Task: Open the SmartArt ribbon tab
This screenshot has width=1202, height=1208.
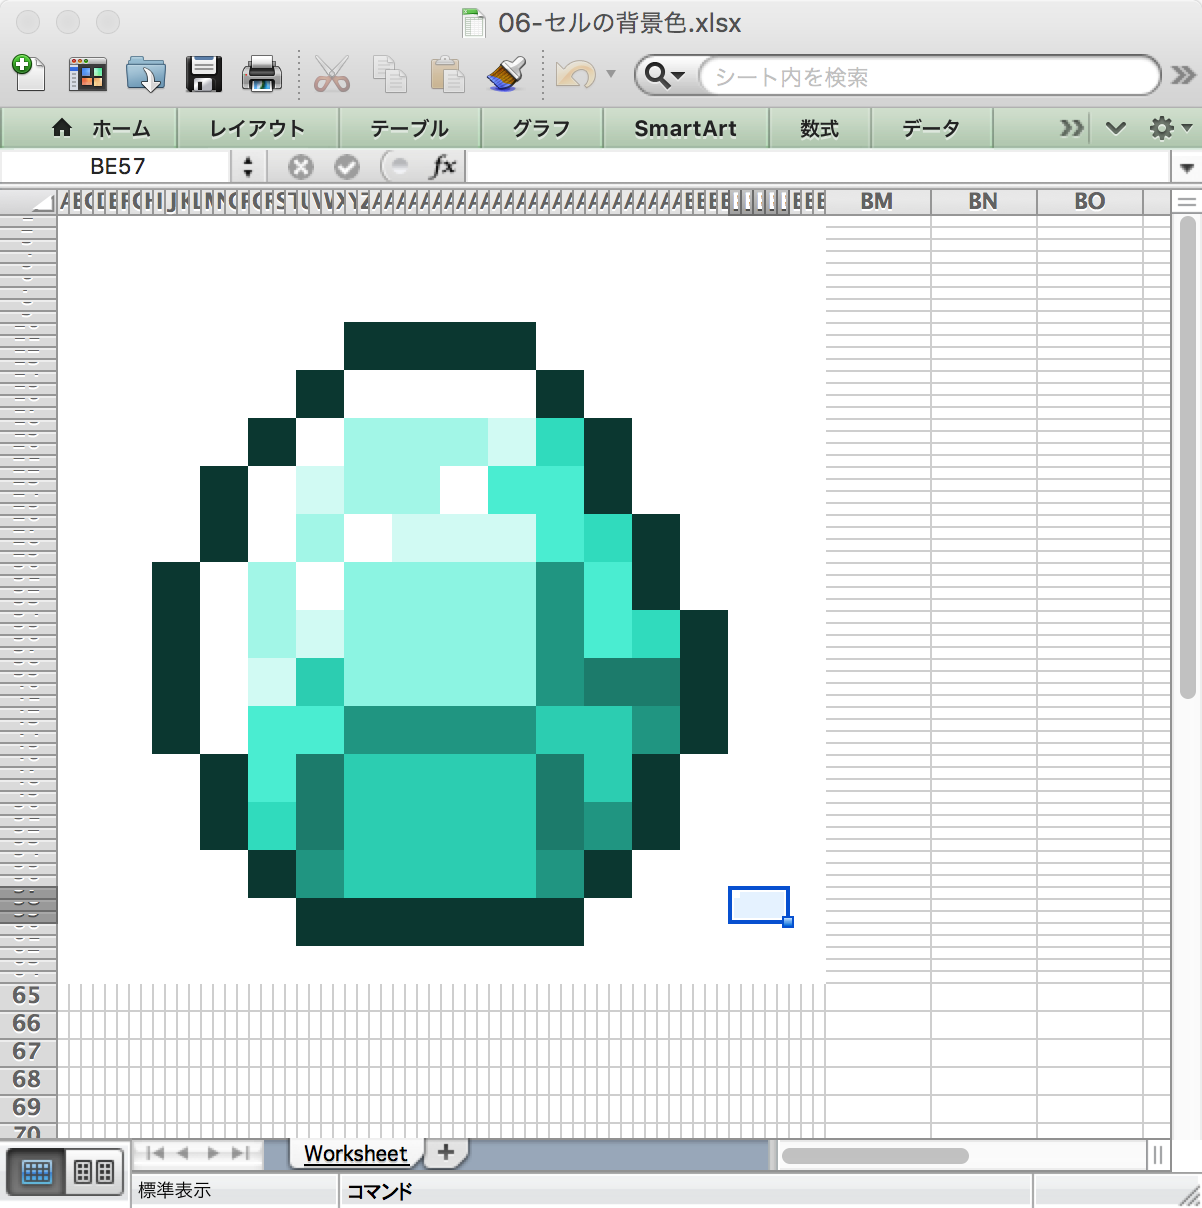Action: click(685, 128)
